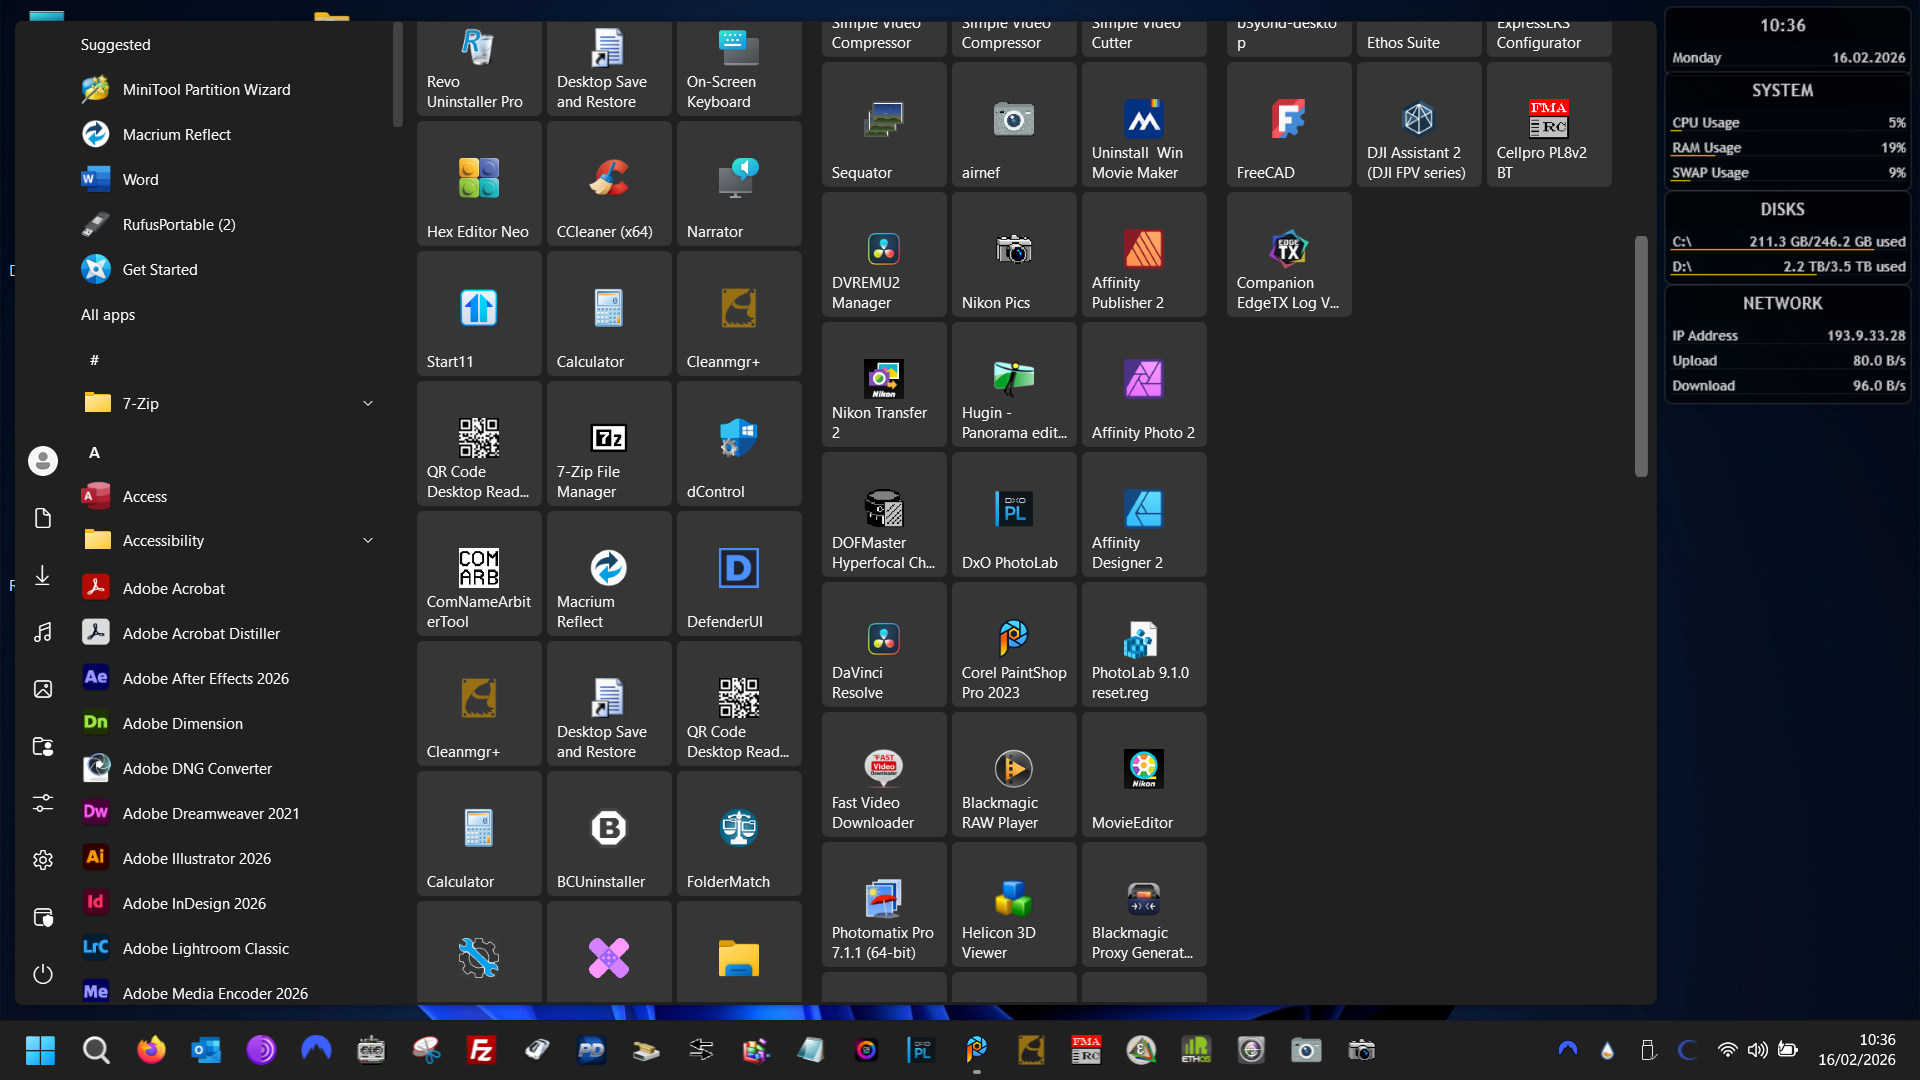The height and width of the screenshot is (1080, 1920).
Task: Launch the FreeCAD tile
Action: click(x=1288, y=126)
